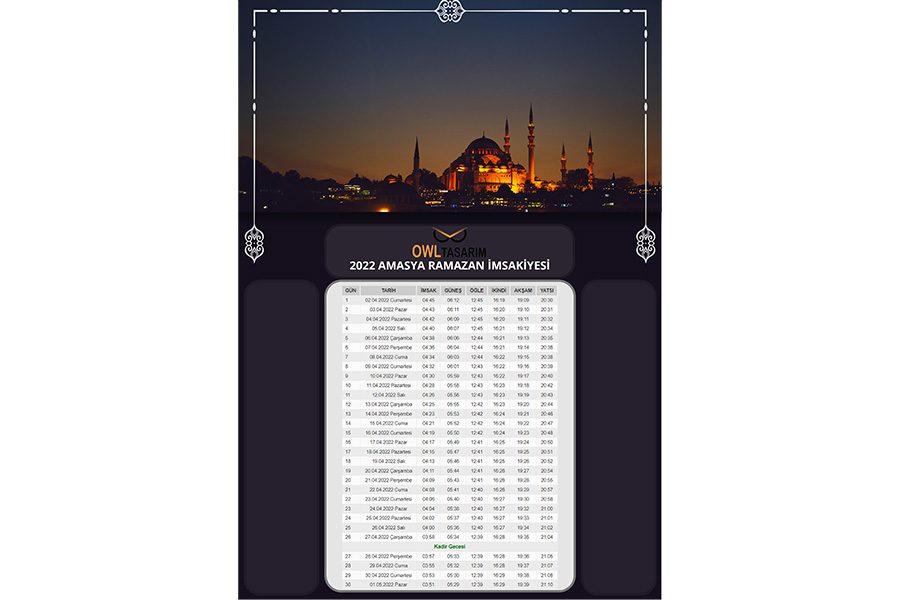Image resolution: width=900 pixels, height=600 pixels.
Task: Select the 01.05.2022 Pazar row
Action: [x=449, y=584]
